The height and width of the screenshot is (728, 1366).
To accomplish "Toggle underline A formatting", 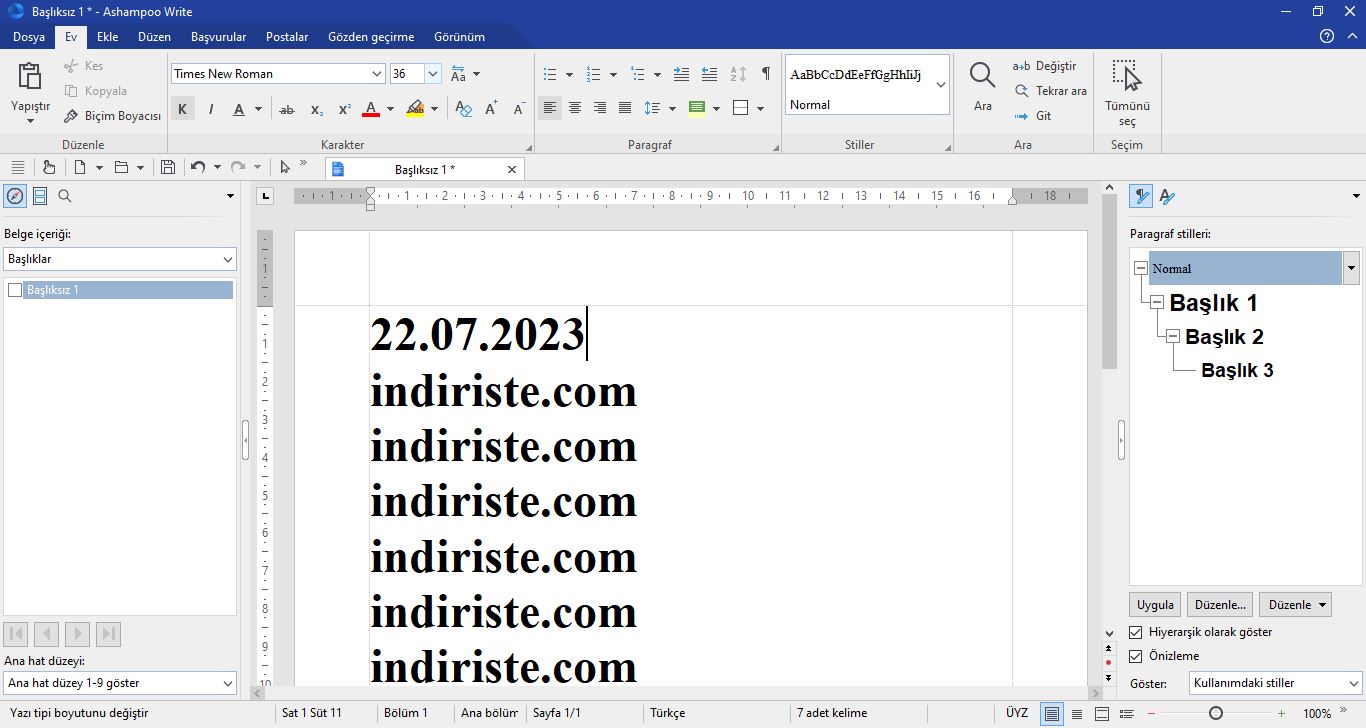I will coord(239,109).
